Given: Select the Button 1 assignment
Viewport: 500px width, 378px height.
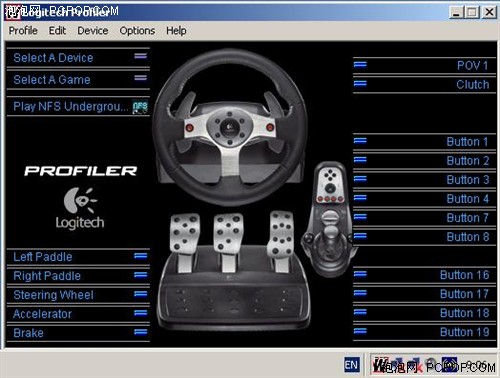Looking at the screenshot, I should [x=424, y=142].
